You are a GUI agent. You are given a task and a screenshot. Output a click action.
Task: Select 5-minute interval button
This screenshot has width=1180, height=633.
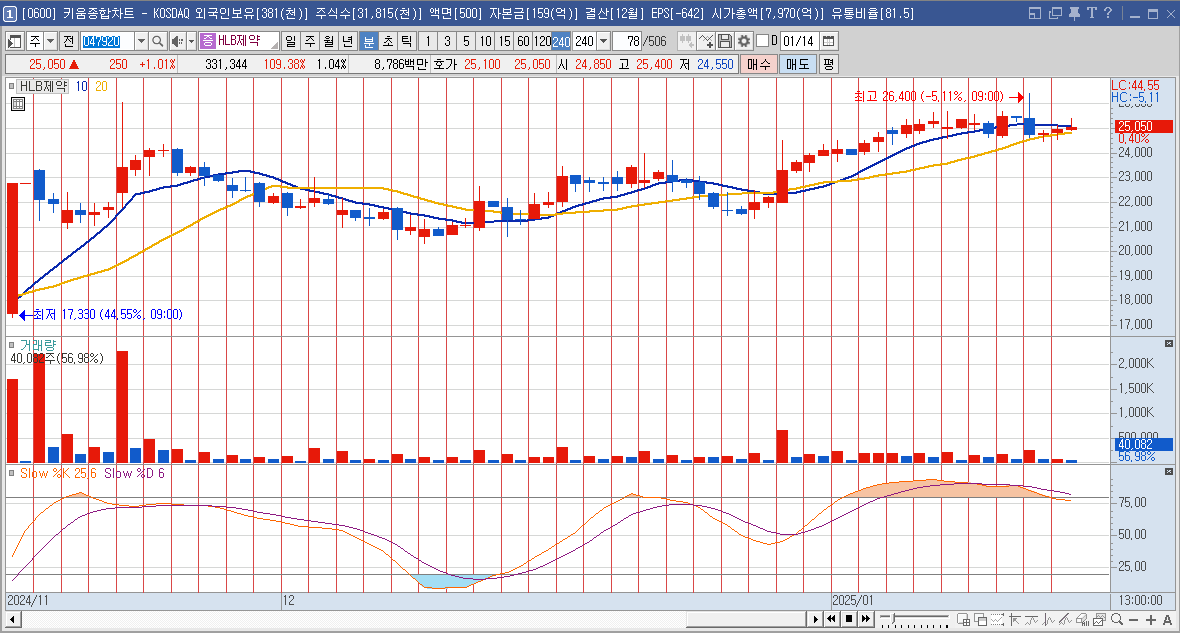[x=466, y=41]
